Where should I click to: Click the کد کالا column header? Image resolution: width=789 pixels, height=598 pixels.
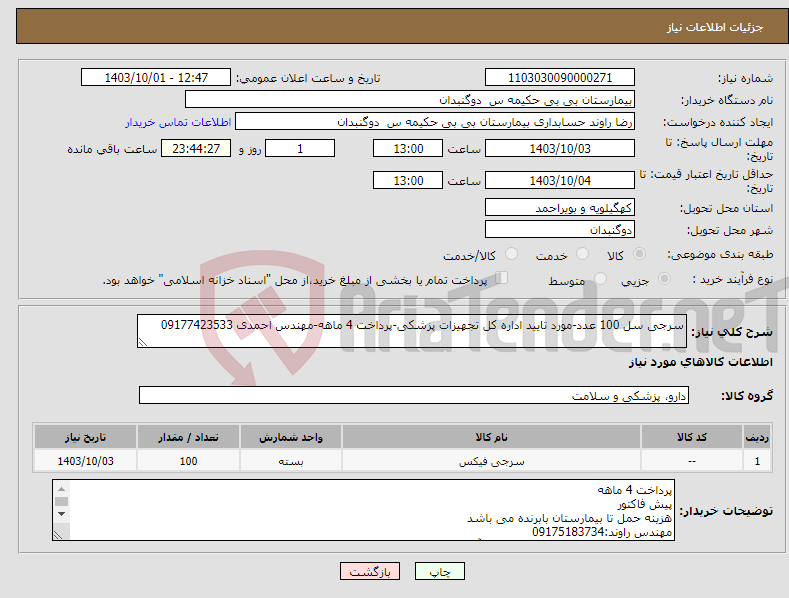pyautogui.click(x=691, y=437)
